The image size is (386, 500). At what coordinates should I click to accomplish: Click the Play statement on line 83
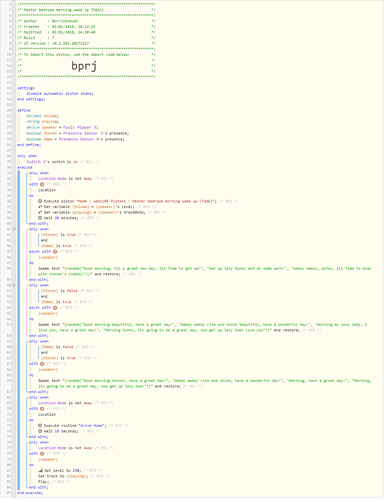(43, 482)
